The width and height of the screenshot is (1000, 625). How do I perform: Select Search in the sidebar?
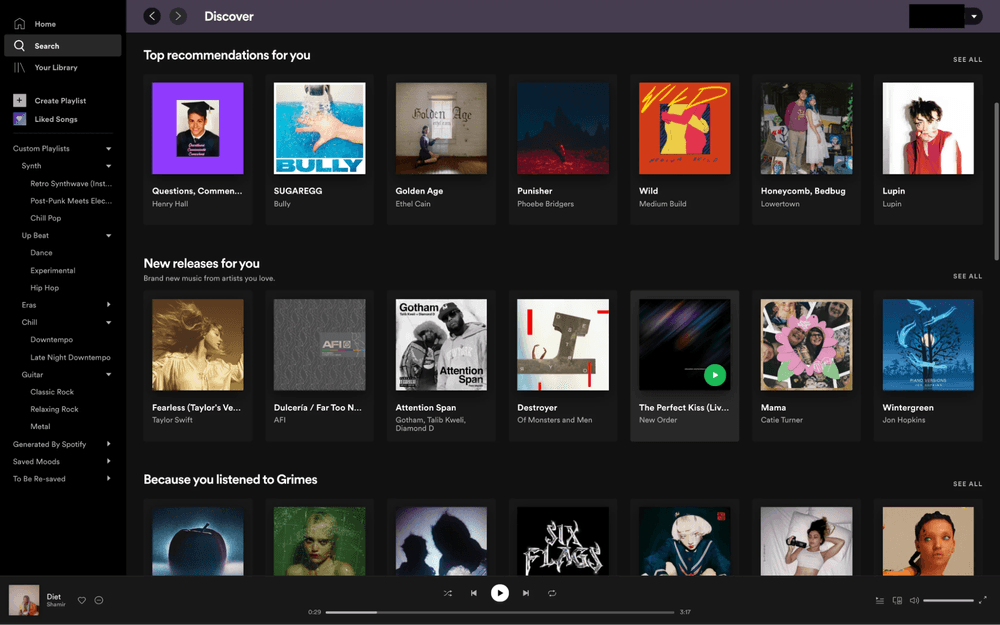47,46
